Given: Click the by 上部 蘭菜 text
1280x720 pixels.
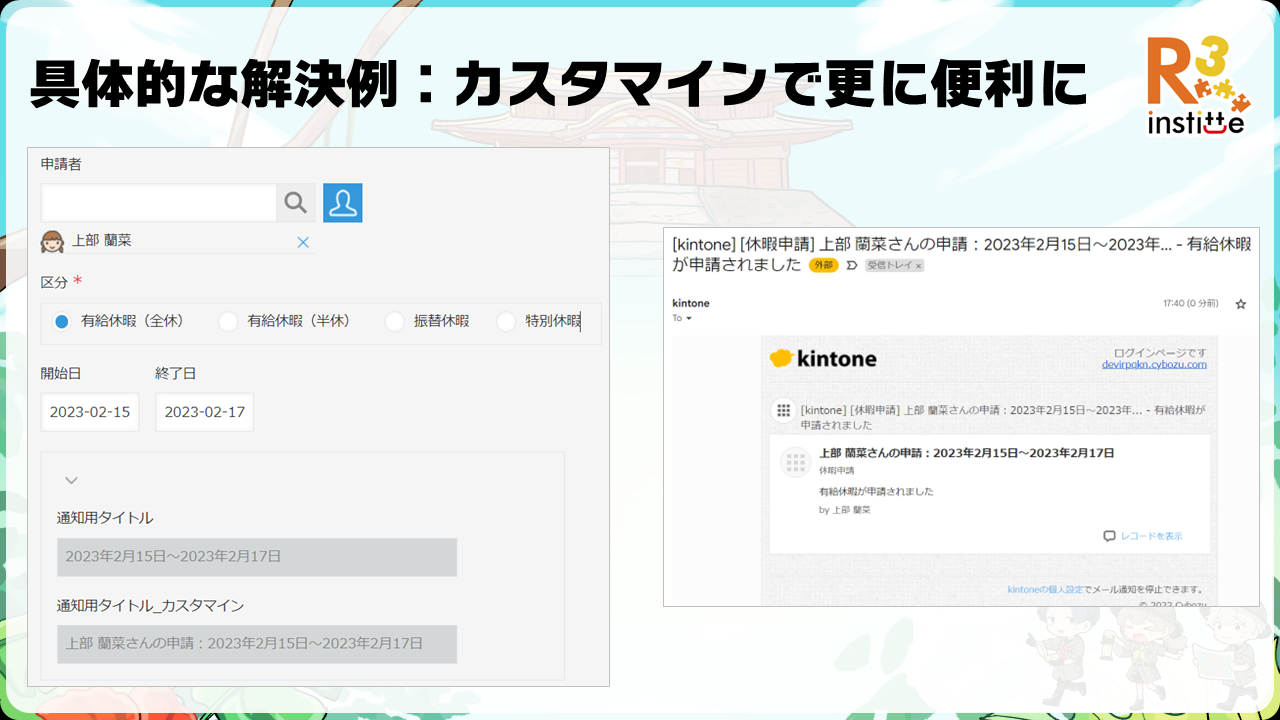Looking at the screenshot, I should tap(845, 510).
